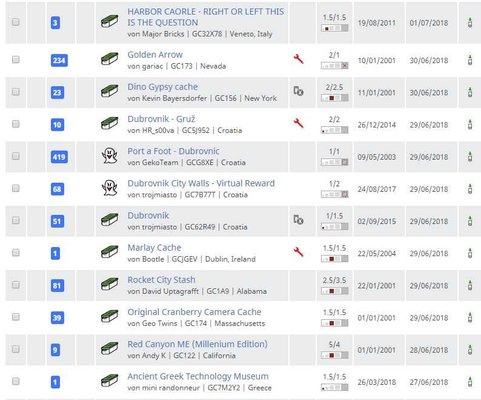Click the wrench maintenance icon for Golden Arrow
The height and width of the screenshot is (400, 481).
click(x=298, y=59)
